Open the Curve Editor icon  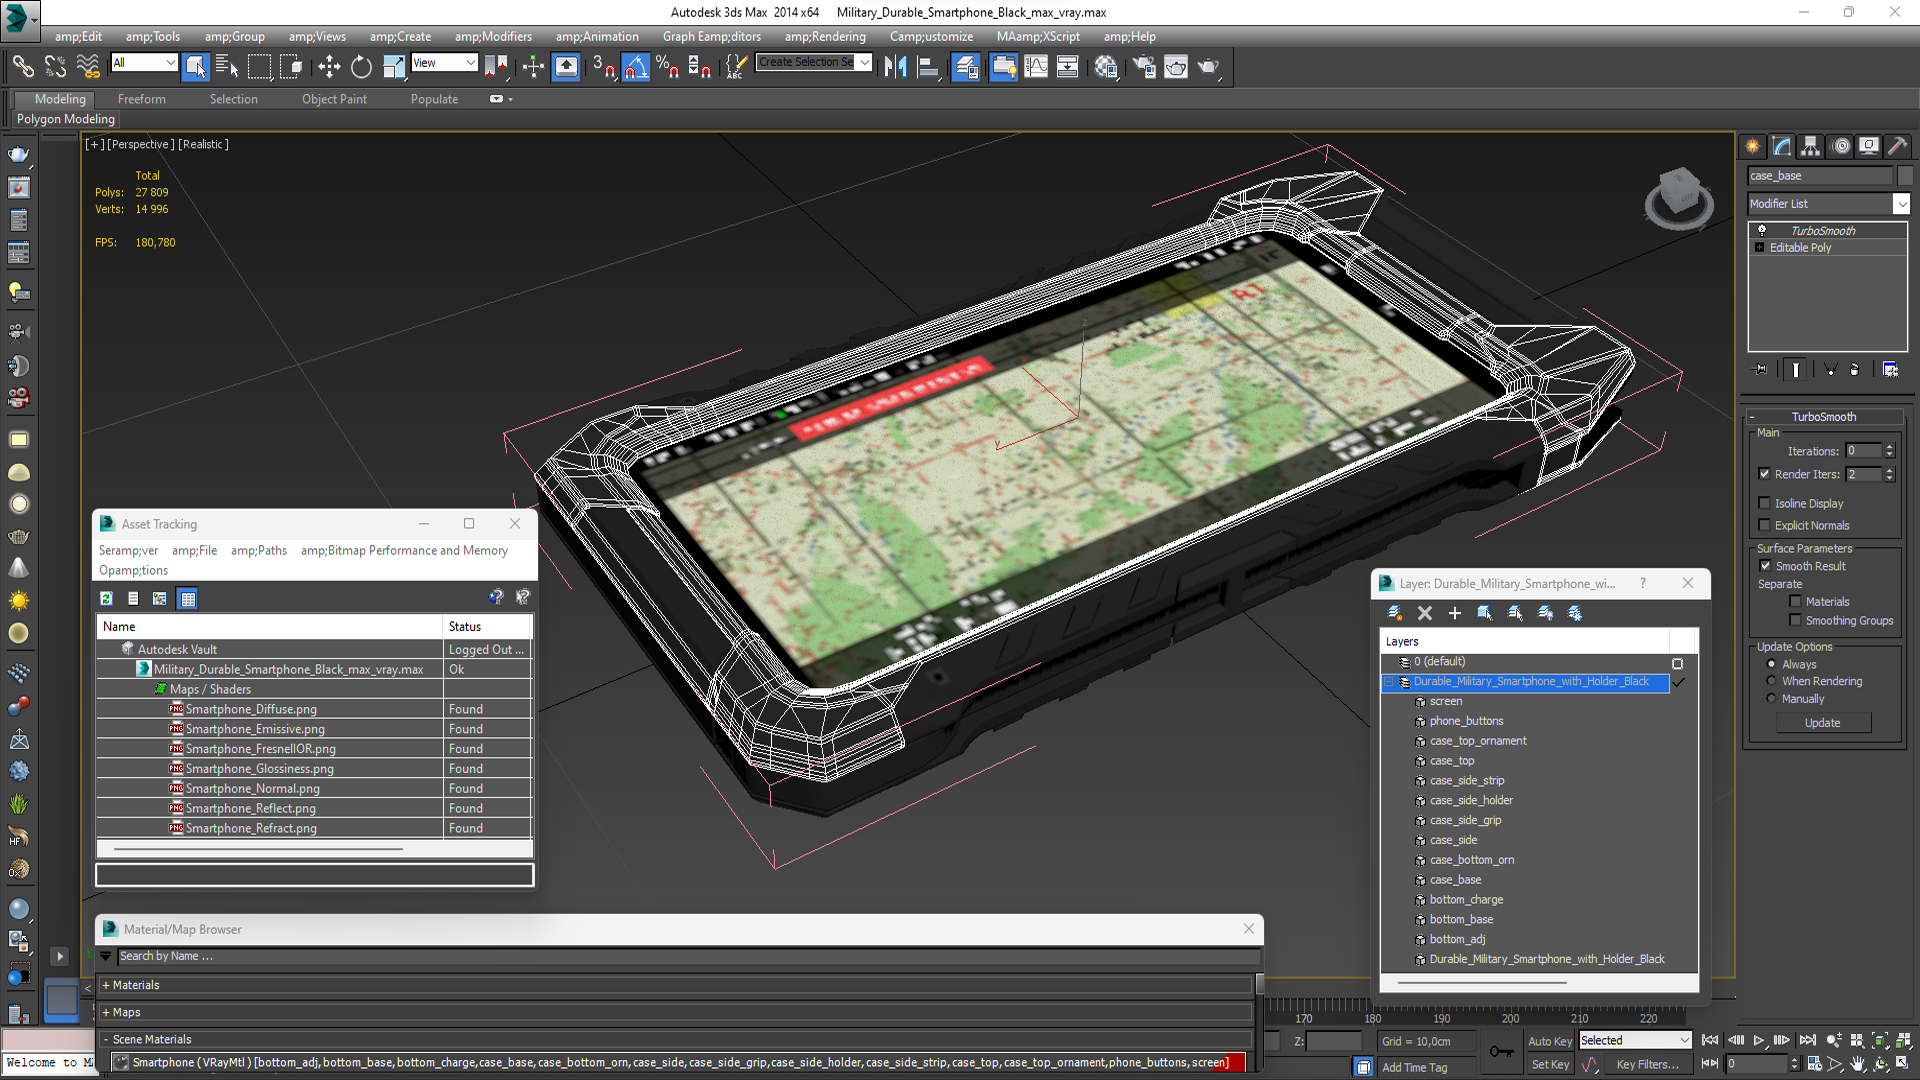(x=1036, y=66)
